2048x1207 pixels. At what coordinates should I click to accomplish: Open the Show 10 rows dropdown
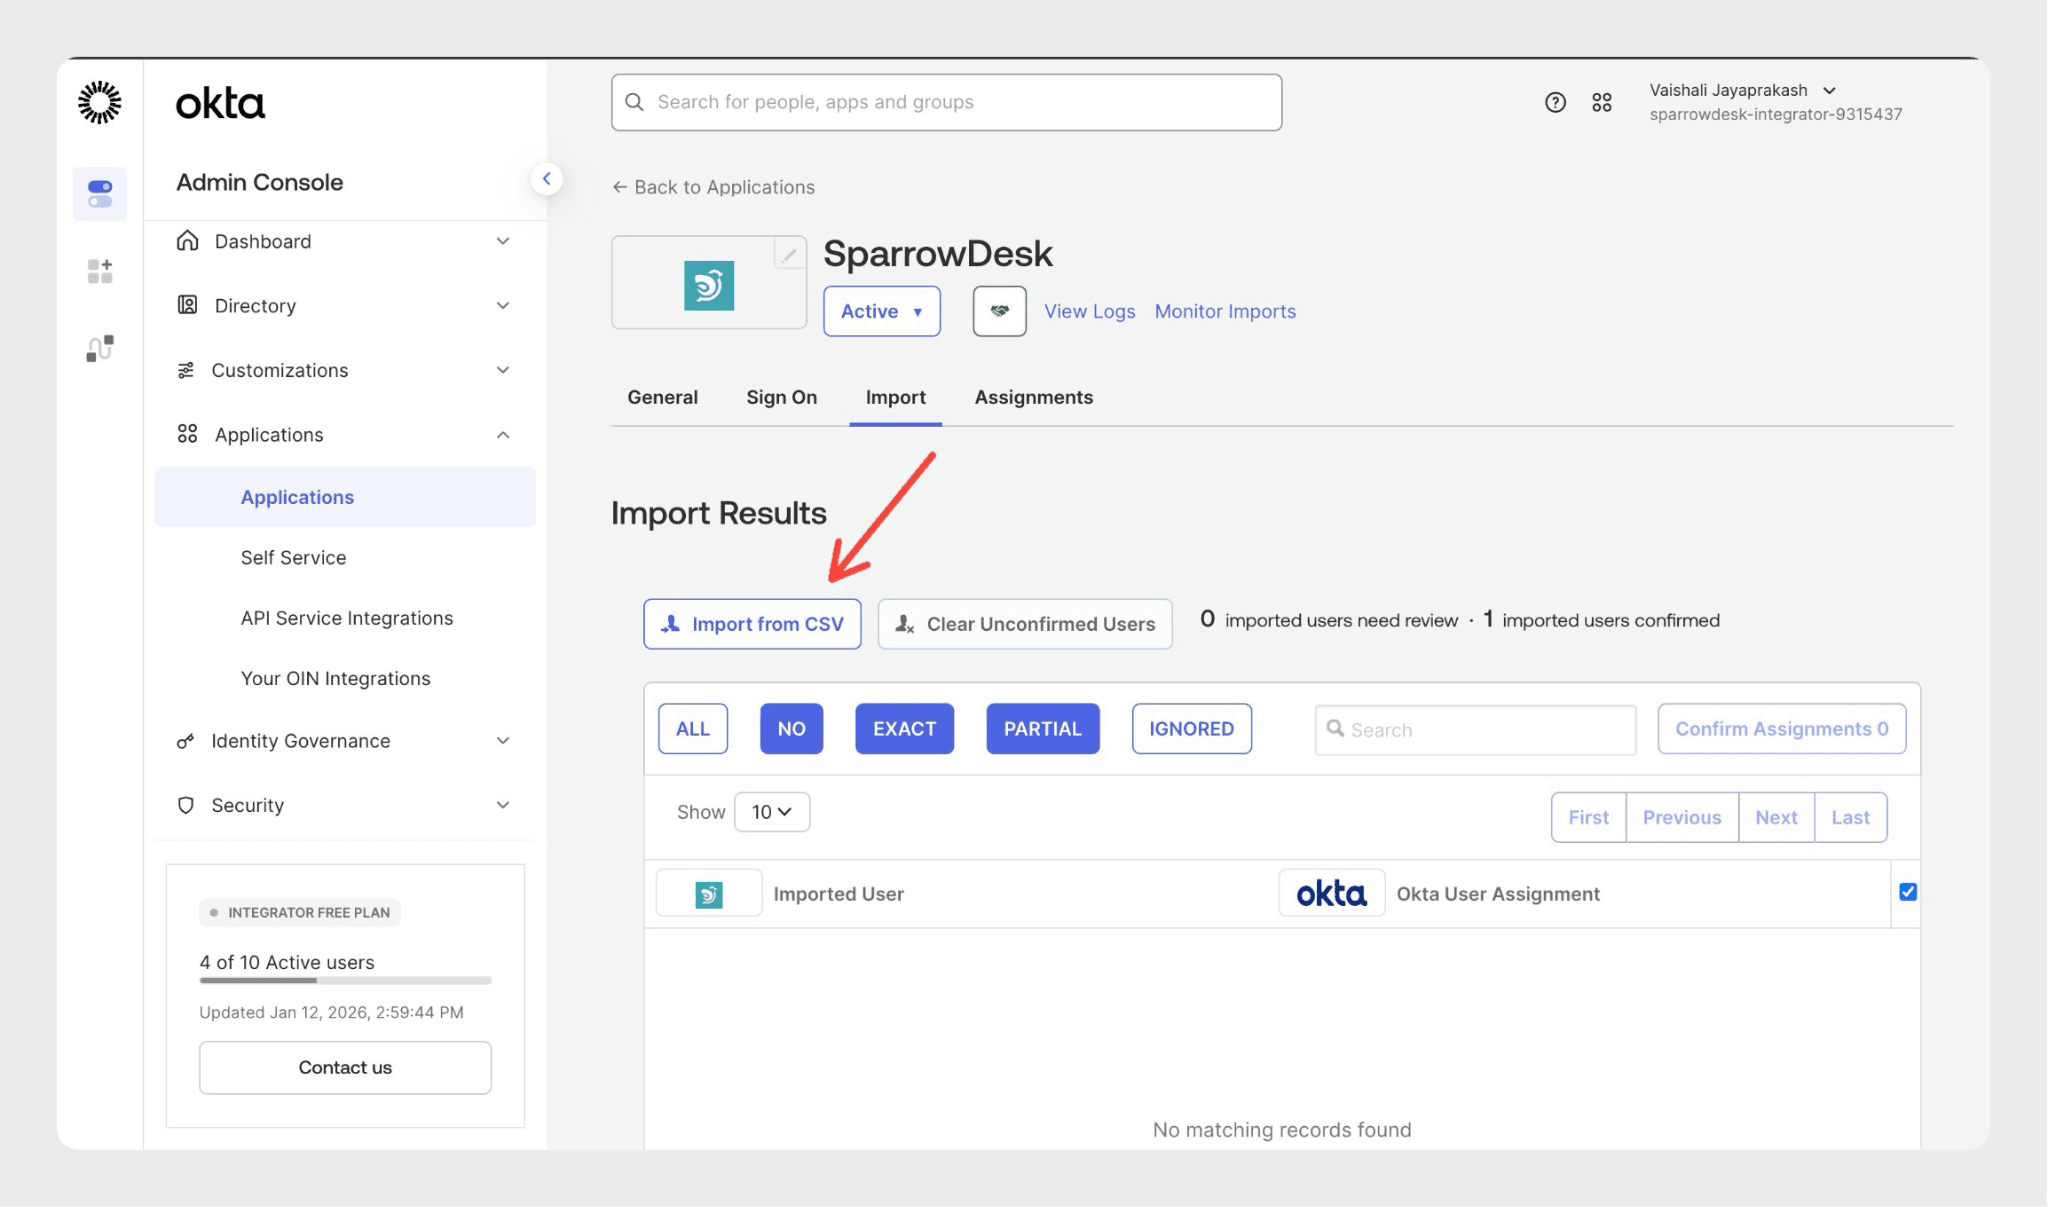pos(771,812)
